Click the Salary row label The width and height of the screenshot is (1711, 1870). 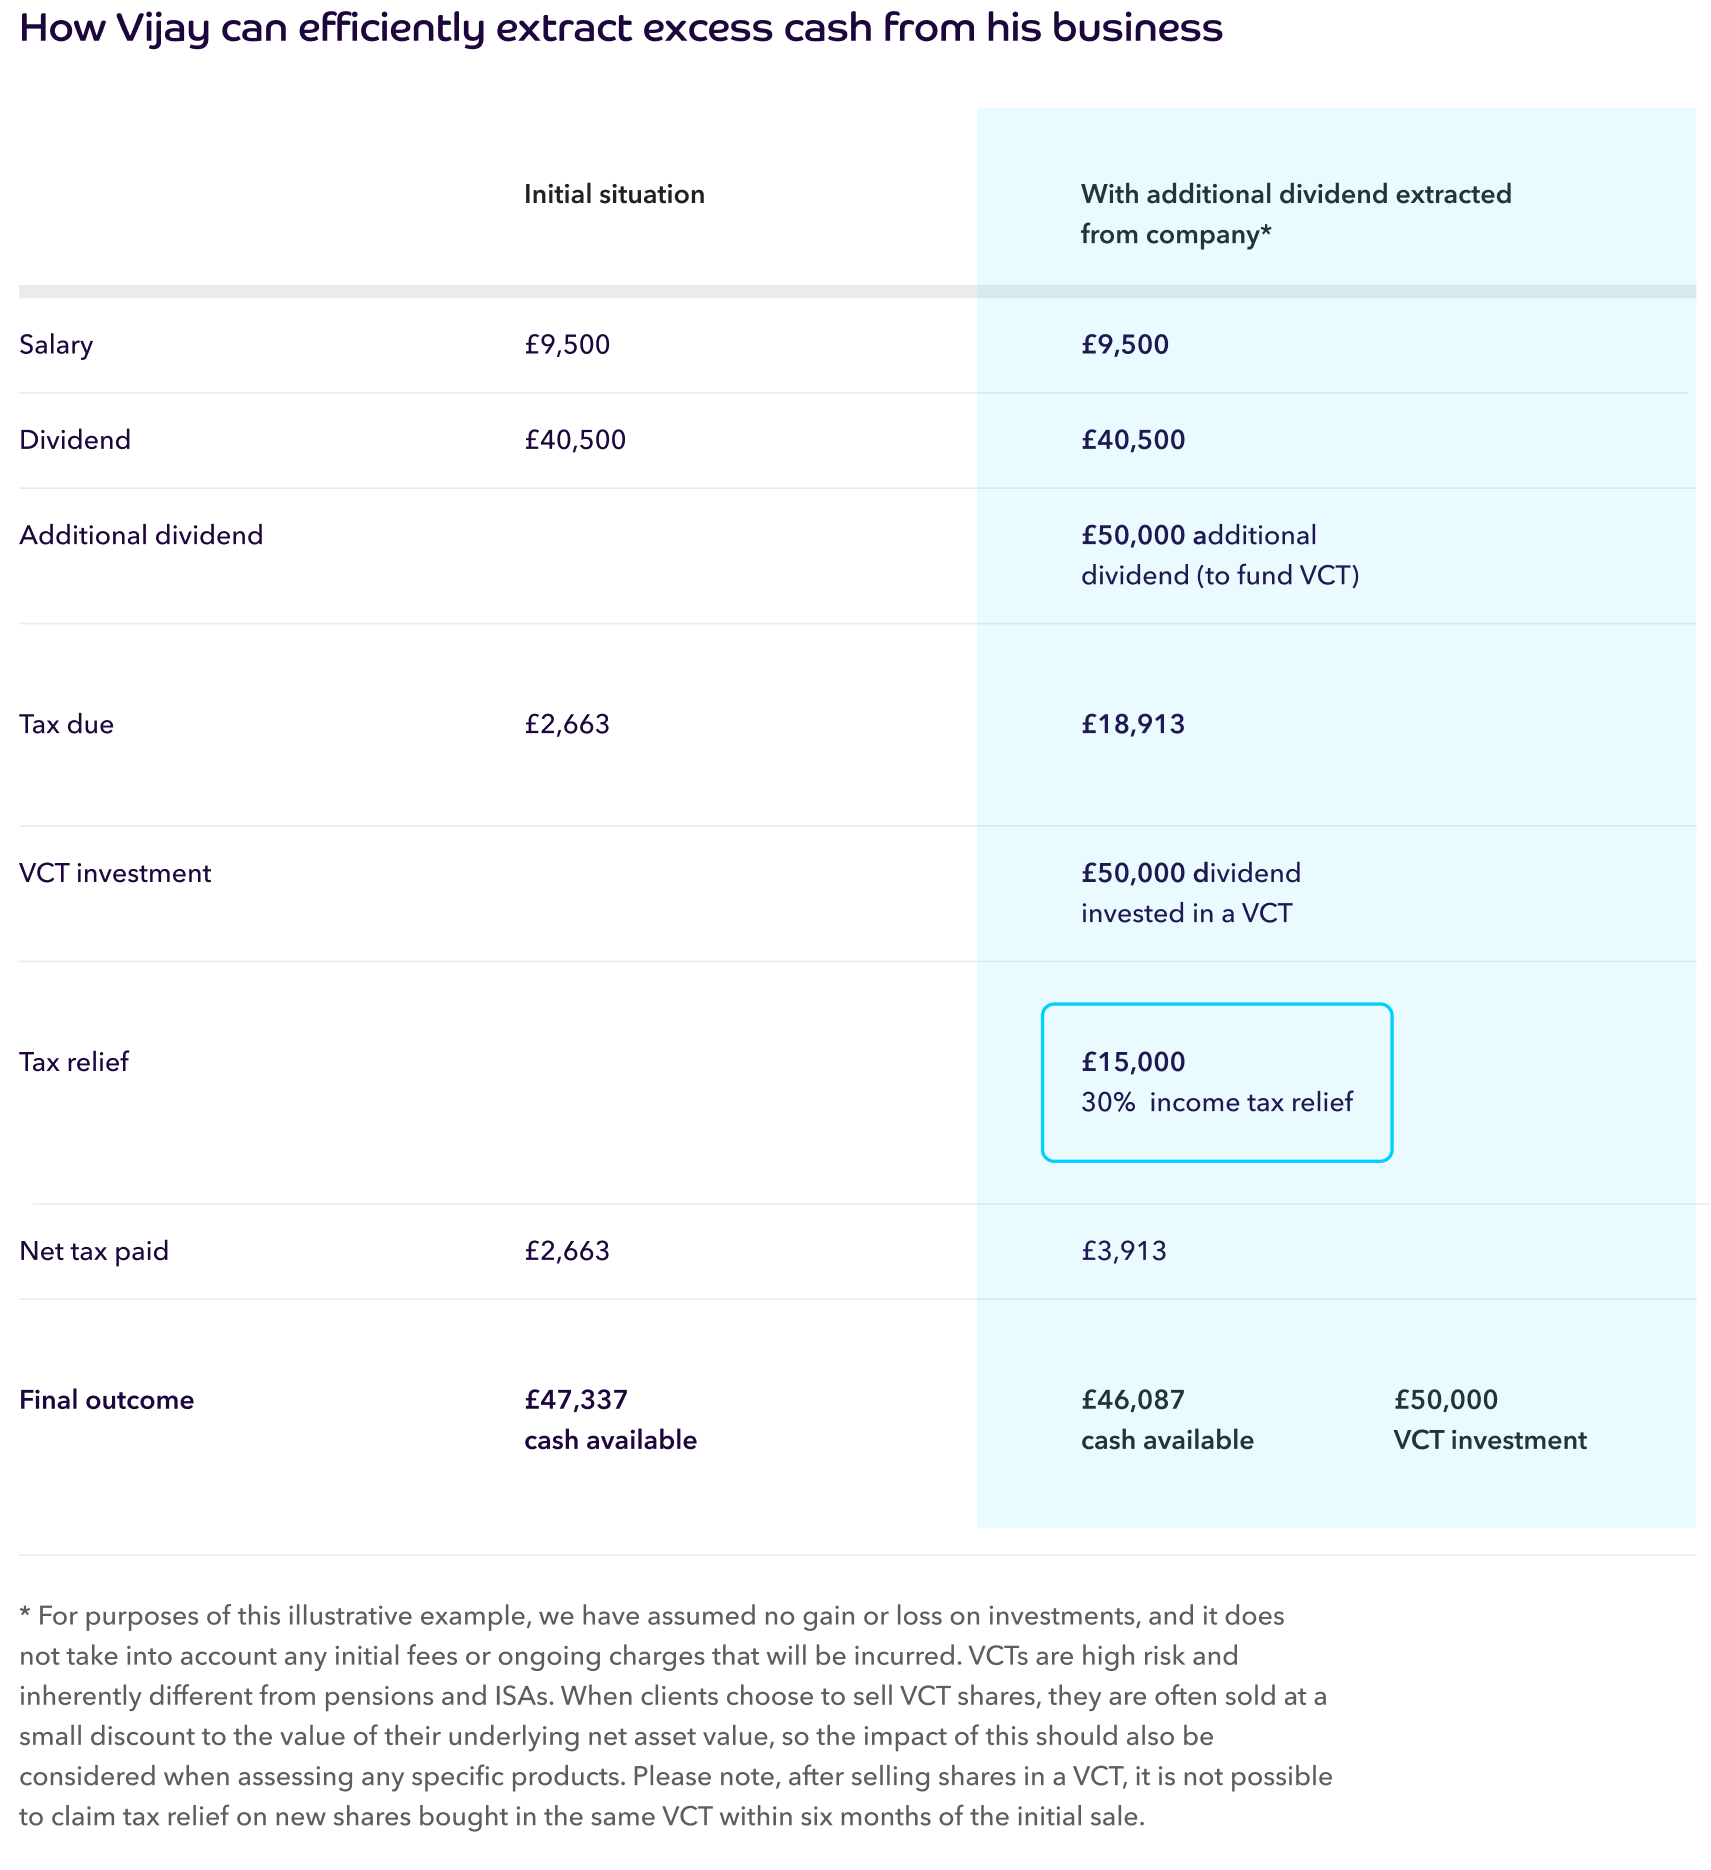click(56, 345)
